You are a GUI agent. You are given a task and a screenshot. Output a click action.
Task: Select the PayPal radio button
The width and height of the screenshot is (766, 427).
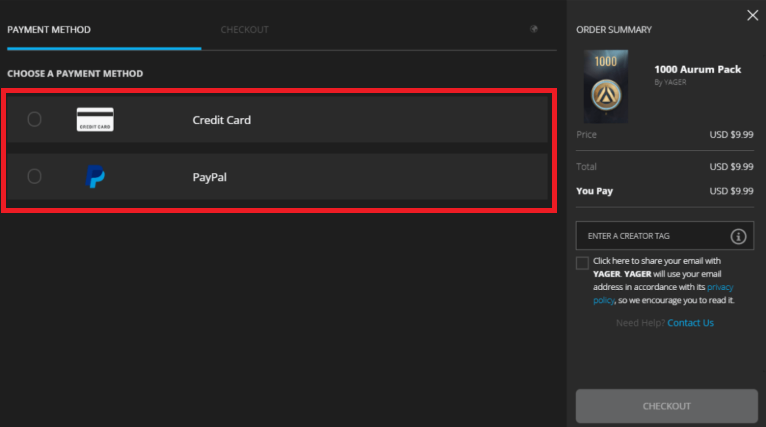35,177
